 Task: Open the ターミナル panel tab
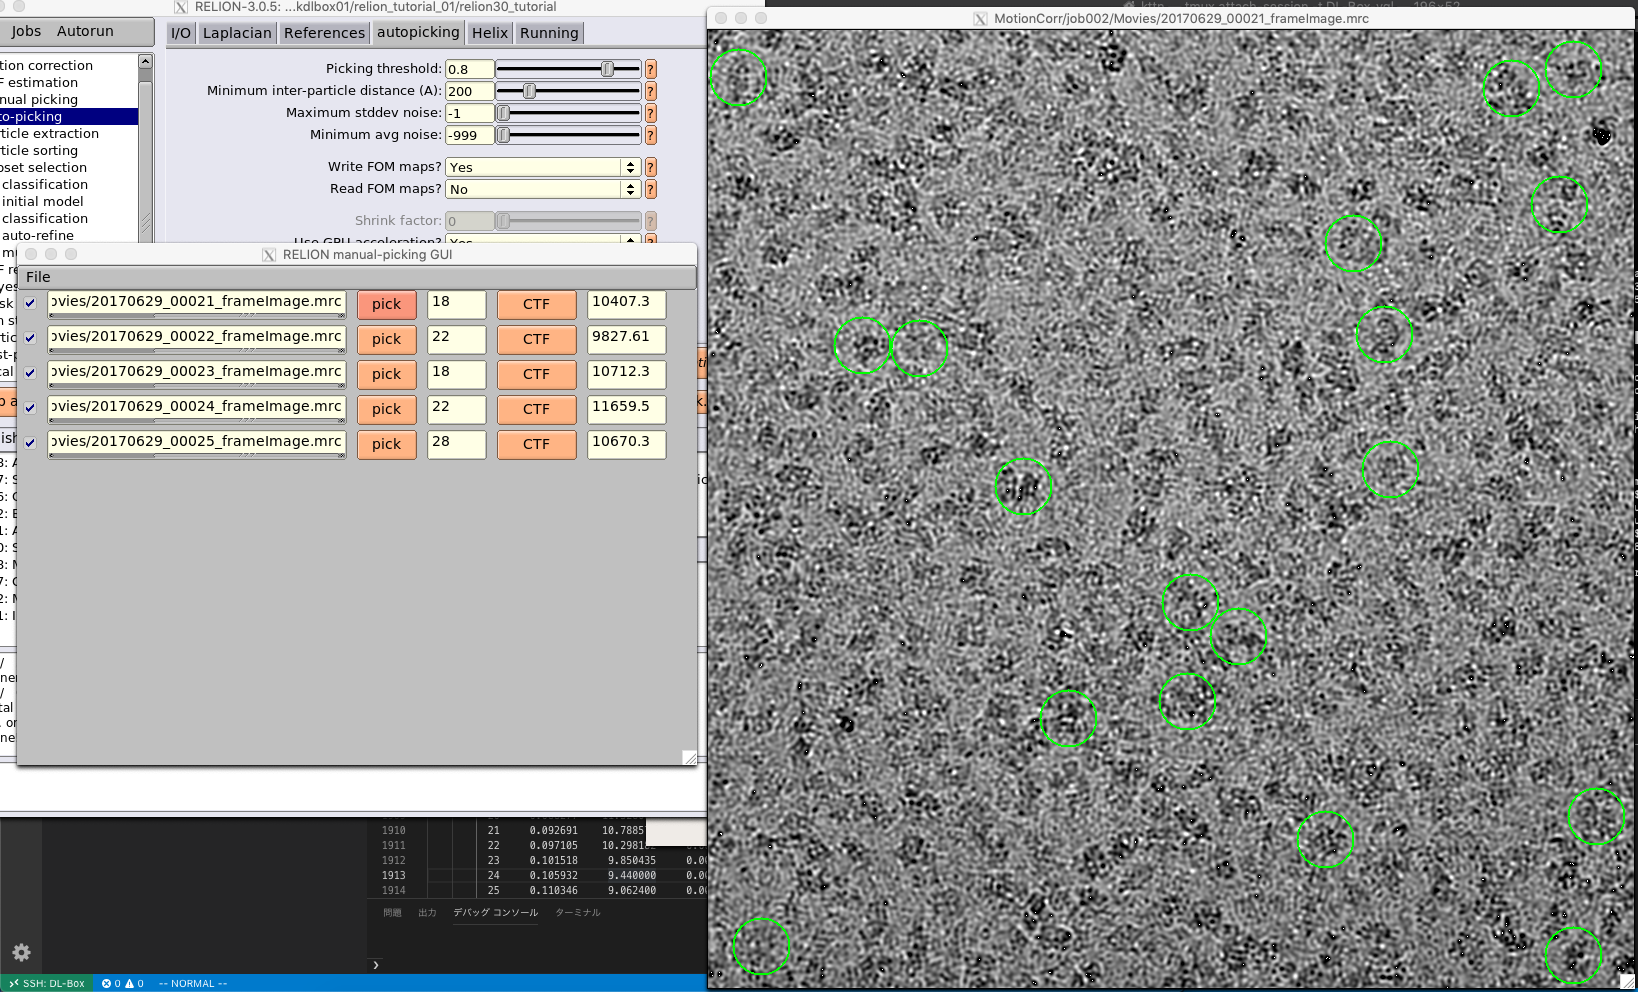tap(578, 913)
